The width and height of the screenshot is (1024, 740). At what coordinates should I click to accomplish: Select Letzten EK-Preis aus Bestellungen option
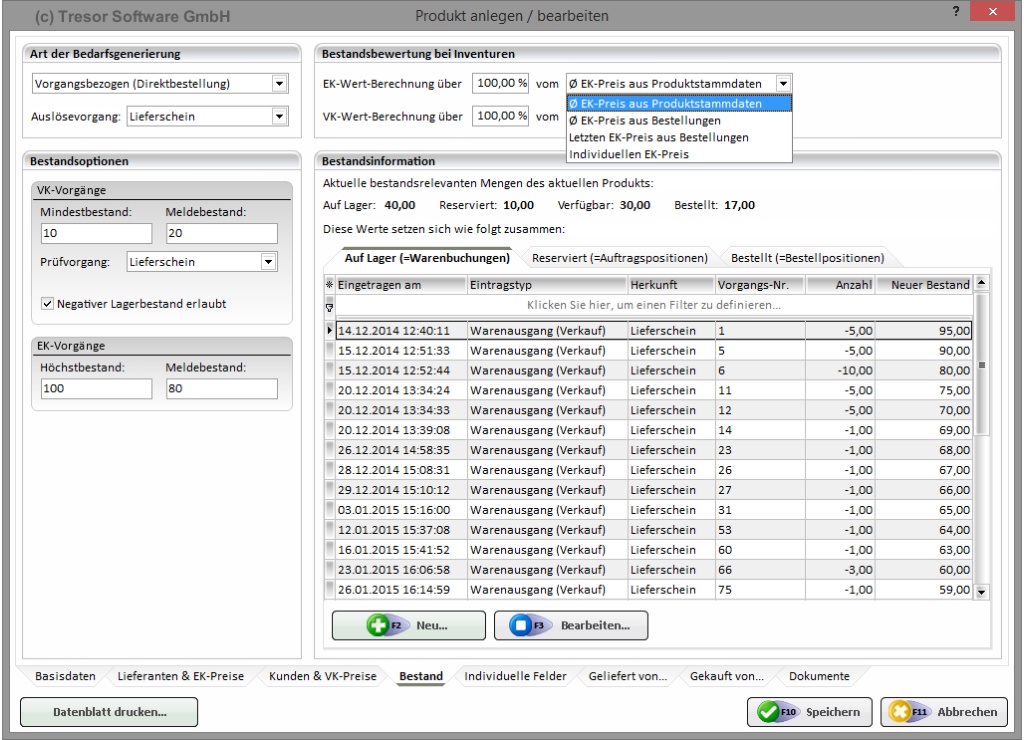(658, 137)
